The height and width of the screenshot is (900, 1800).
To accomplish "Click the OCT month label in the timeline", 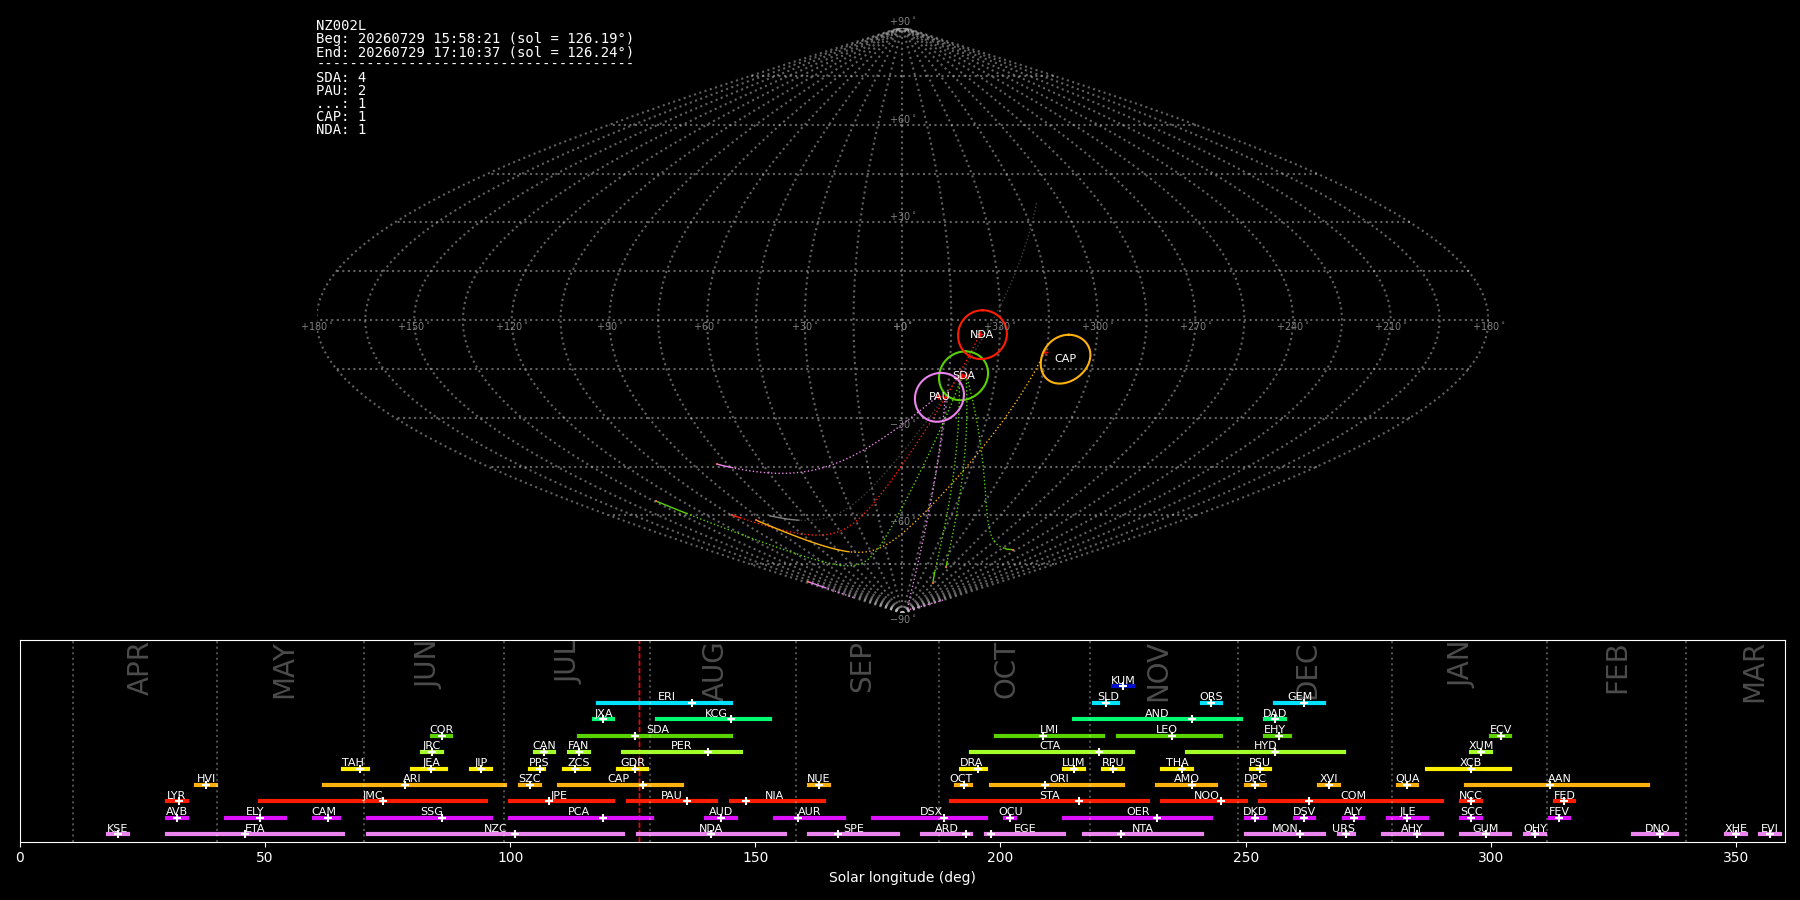I will coord(1005,671).
